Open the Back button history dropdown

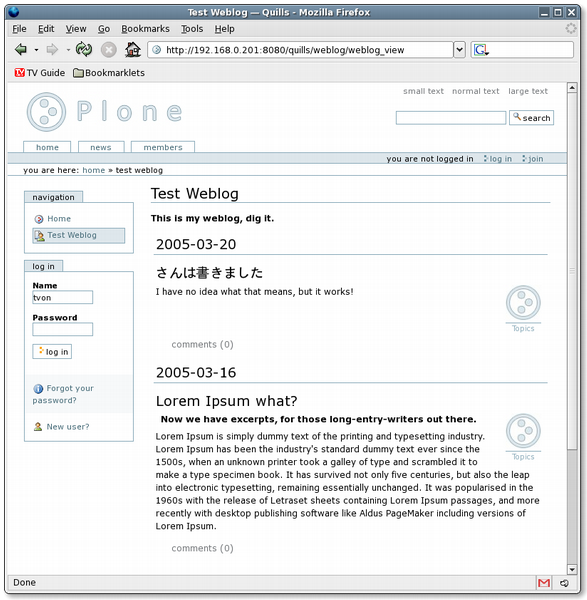point(36,50)
